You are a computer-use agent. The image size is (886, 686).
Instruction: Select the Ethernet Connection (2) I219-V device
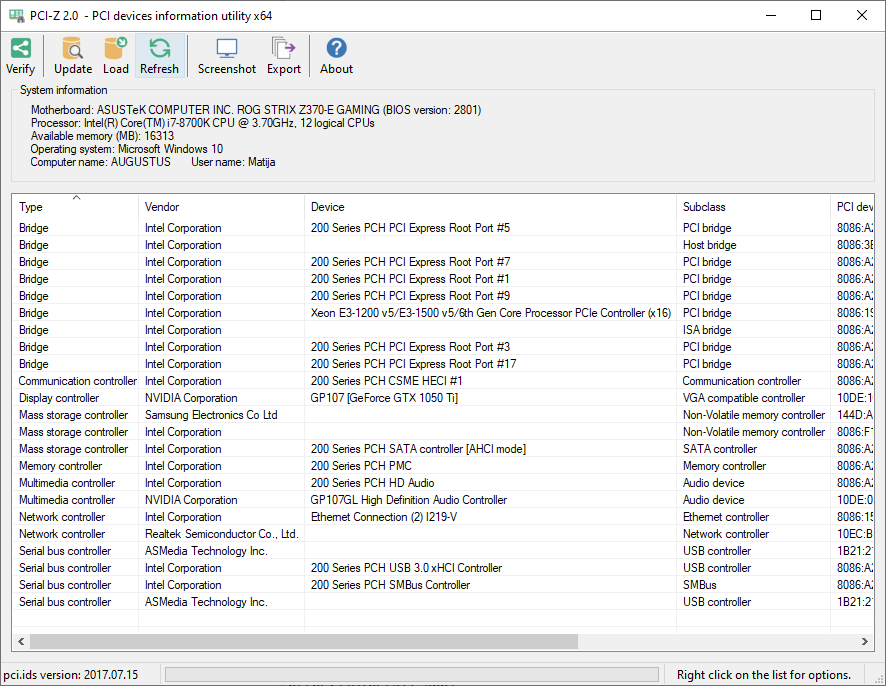point(384,516)
